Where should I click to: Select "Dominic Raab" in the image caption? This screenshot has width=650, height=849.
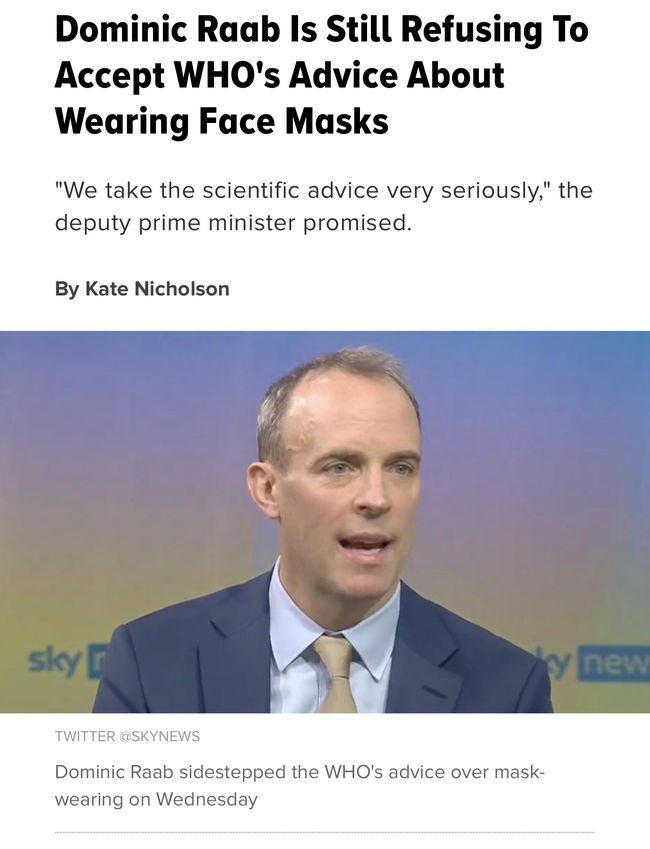tap(114, 772)
